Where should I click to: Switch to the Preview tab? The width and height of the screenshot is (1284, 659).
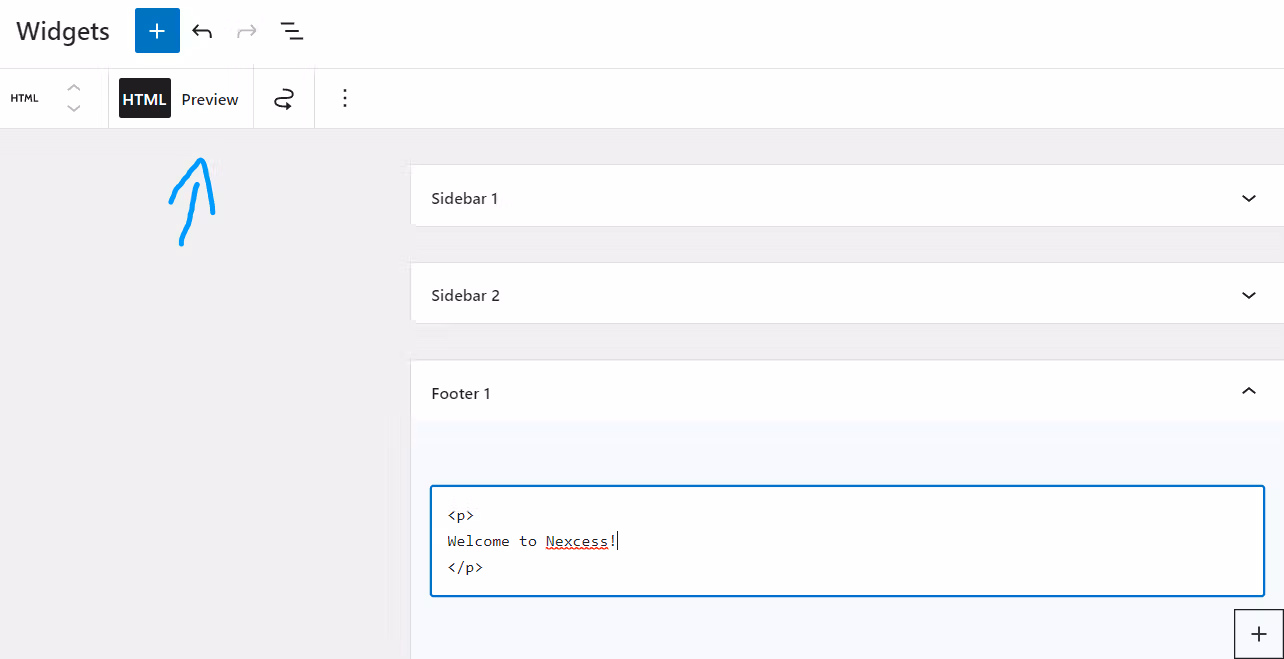tap(209, 98)
